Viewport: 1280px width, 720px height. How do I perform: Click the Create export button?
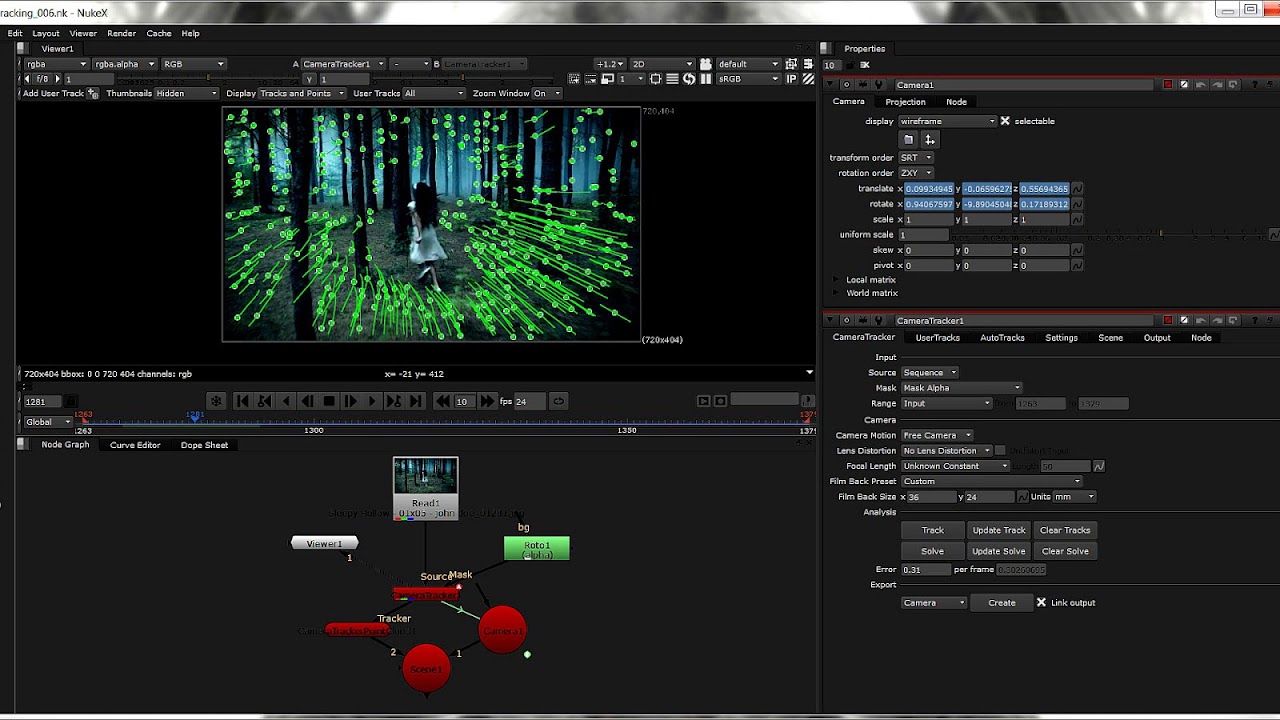1002,603
